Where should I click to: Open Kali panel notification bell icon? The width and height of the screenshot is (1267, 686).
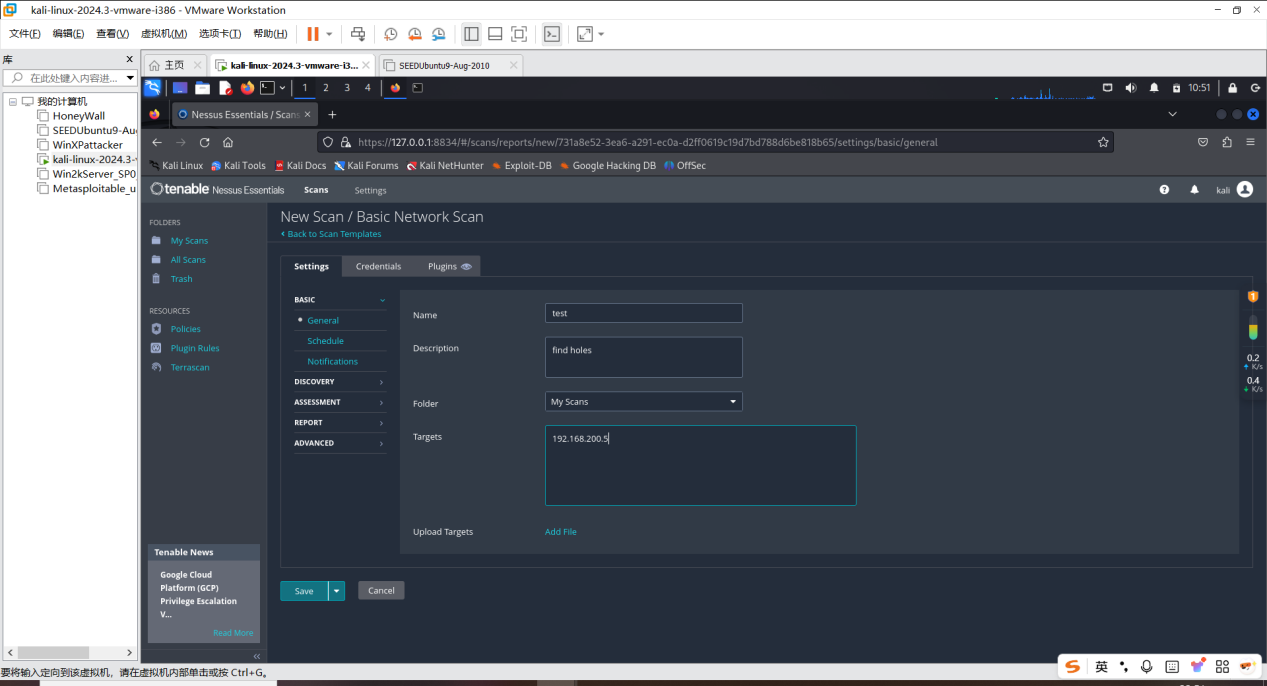click(x=1154, y=88)
